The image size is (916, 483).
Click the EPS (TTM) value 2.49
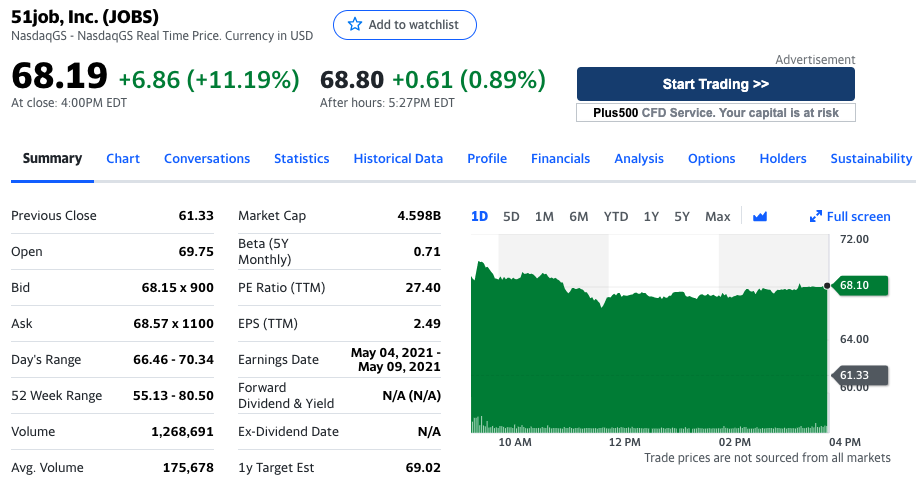427,324
